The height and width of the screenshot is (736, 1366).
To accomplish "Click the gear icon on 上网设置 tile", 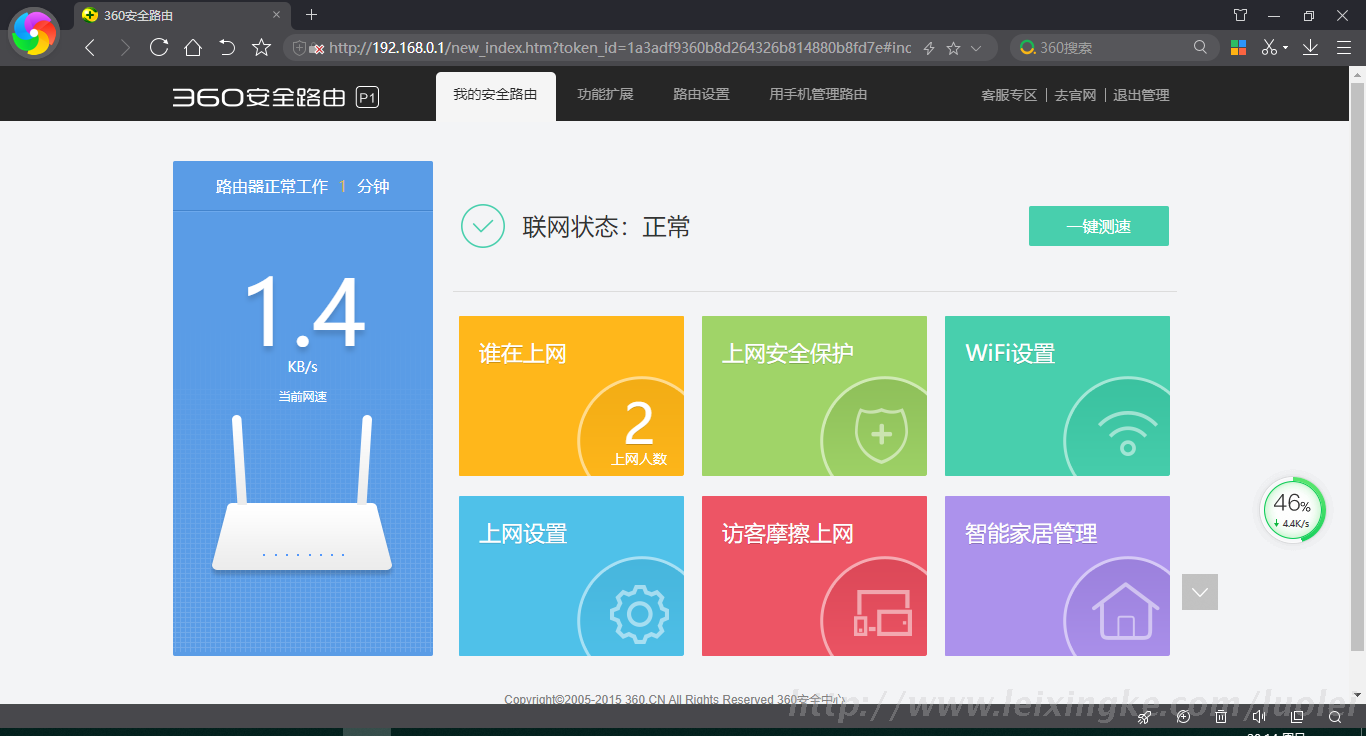I will click(x=638, y=614).
